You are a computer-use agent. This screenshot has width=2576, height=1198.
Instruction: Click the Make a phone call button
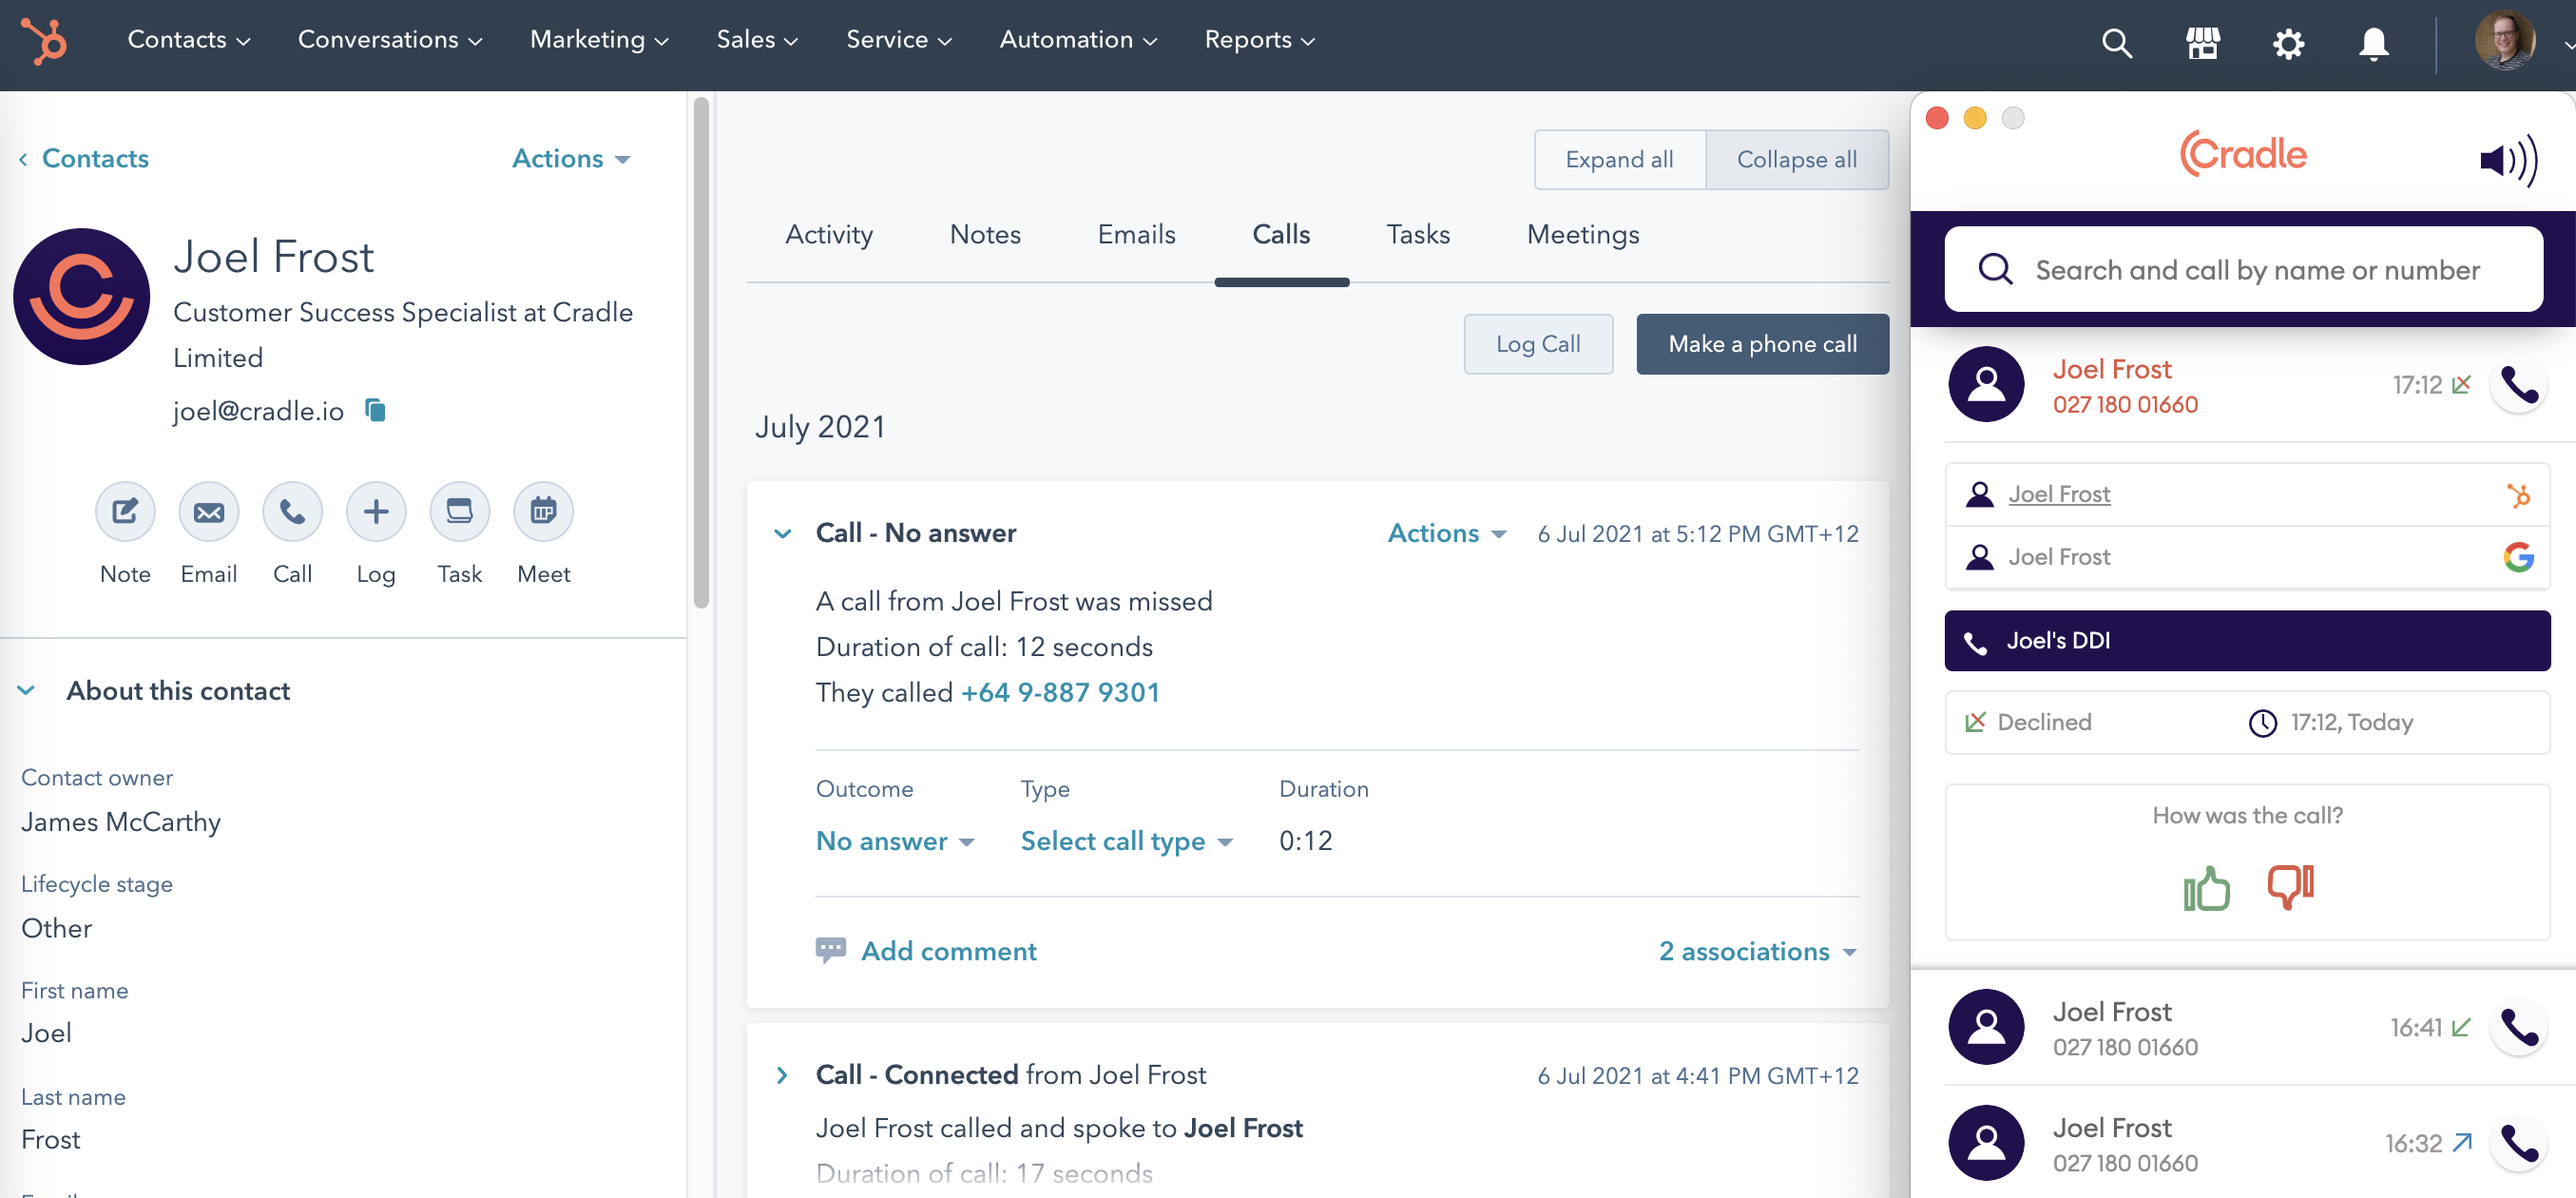click(x=1761, y=344)
